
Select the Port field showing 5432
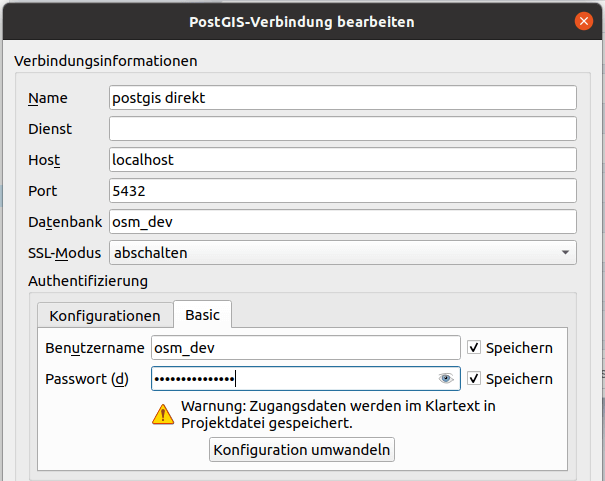(342, 191)
